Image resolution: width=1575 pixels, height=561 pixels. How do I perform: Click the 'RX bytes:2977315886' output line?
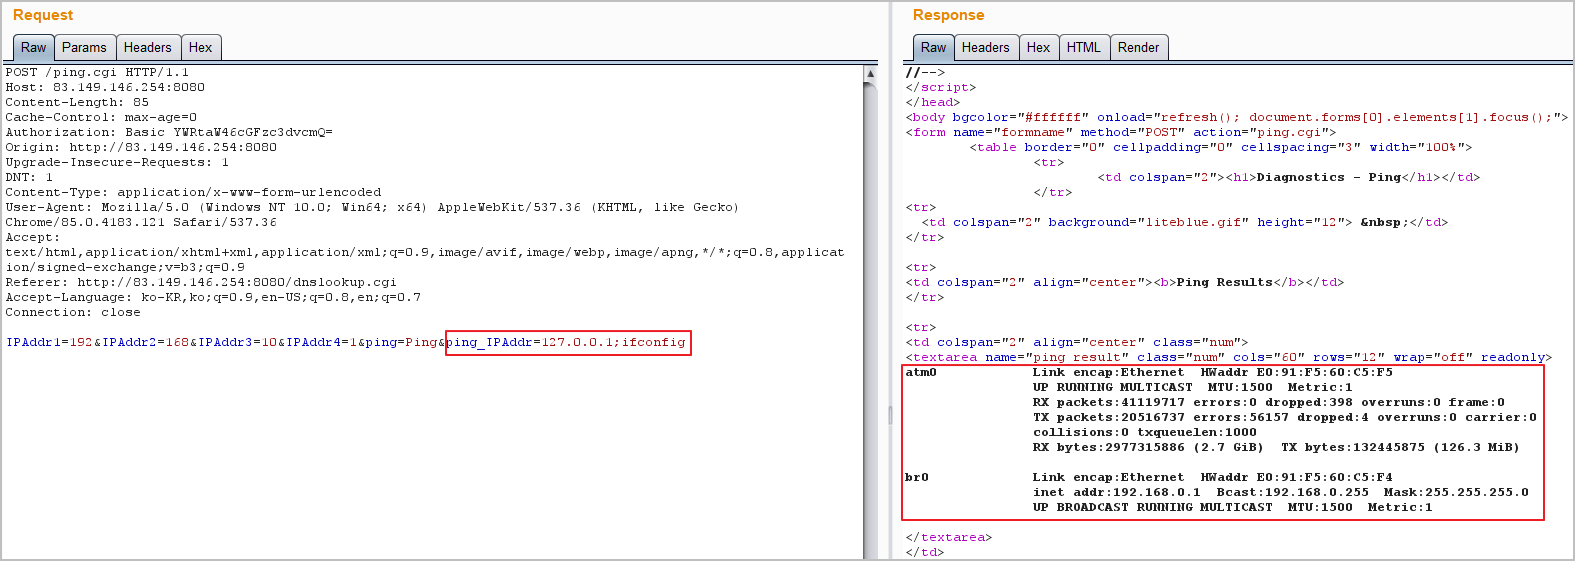(1277, 447)
